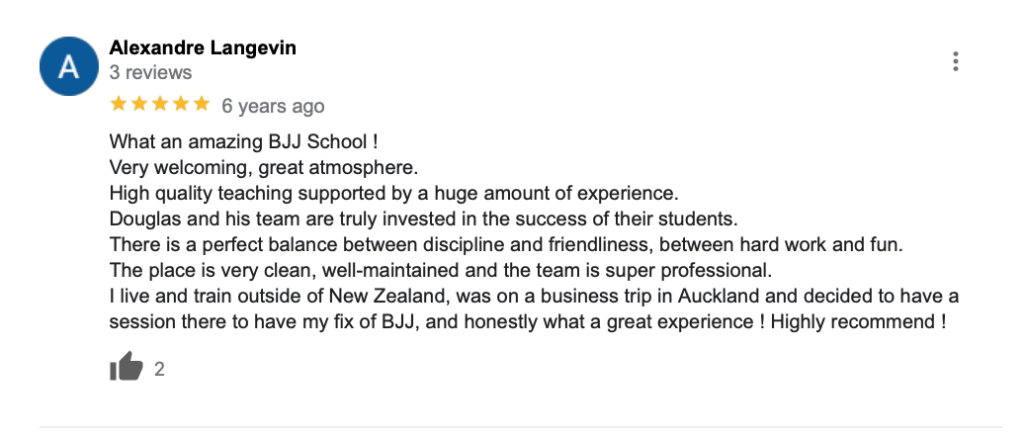Click the '6 years ago' timestamp
Screen dimensions: 1024x437
pyautogui.click(x=273, y=106)
